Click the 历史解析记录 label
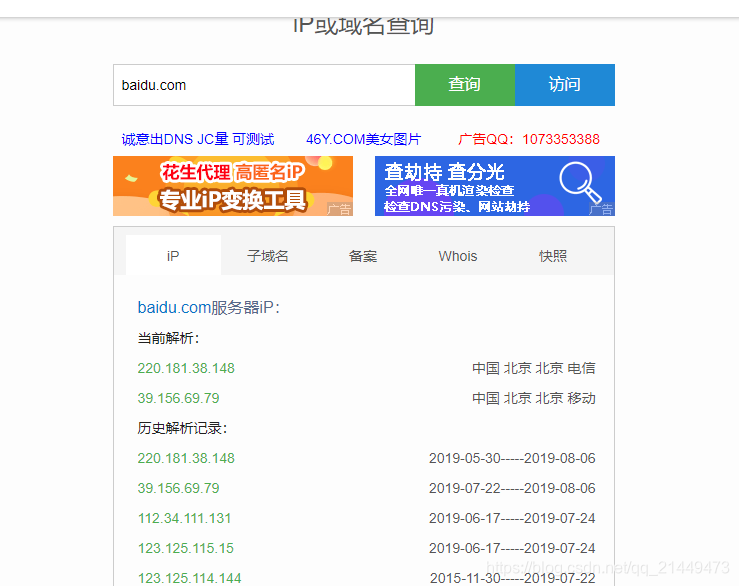The height and width of the screenshot is (586, 739). (182, 428)
